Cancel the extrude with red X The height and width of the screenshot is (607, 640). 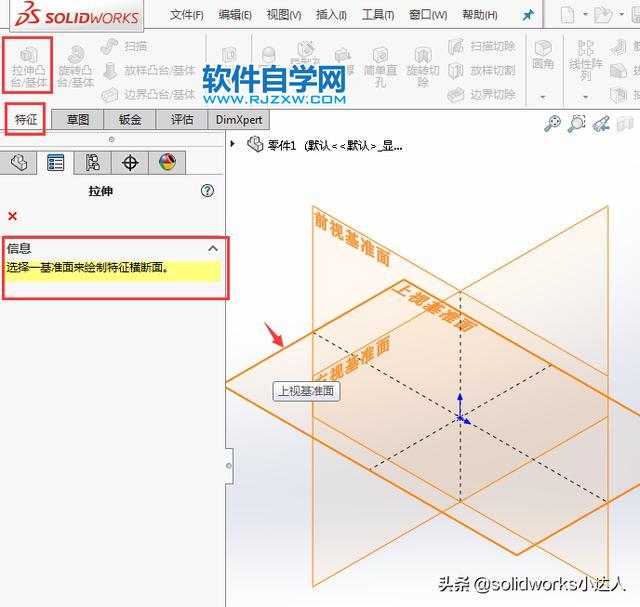[13, 216]
